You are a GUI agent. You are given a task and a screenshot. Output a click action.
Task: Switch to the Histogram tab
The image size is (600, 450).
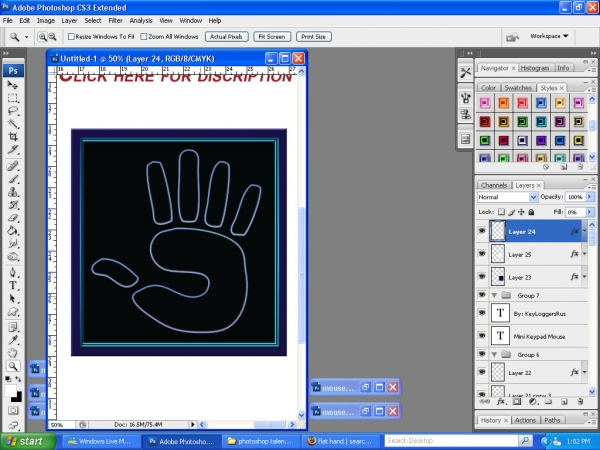[x=535, y=68]
